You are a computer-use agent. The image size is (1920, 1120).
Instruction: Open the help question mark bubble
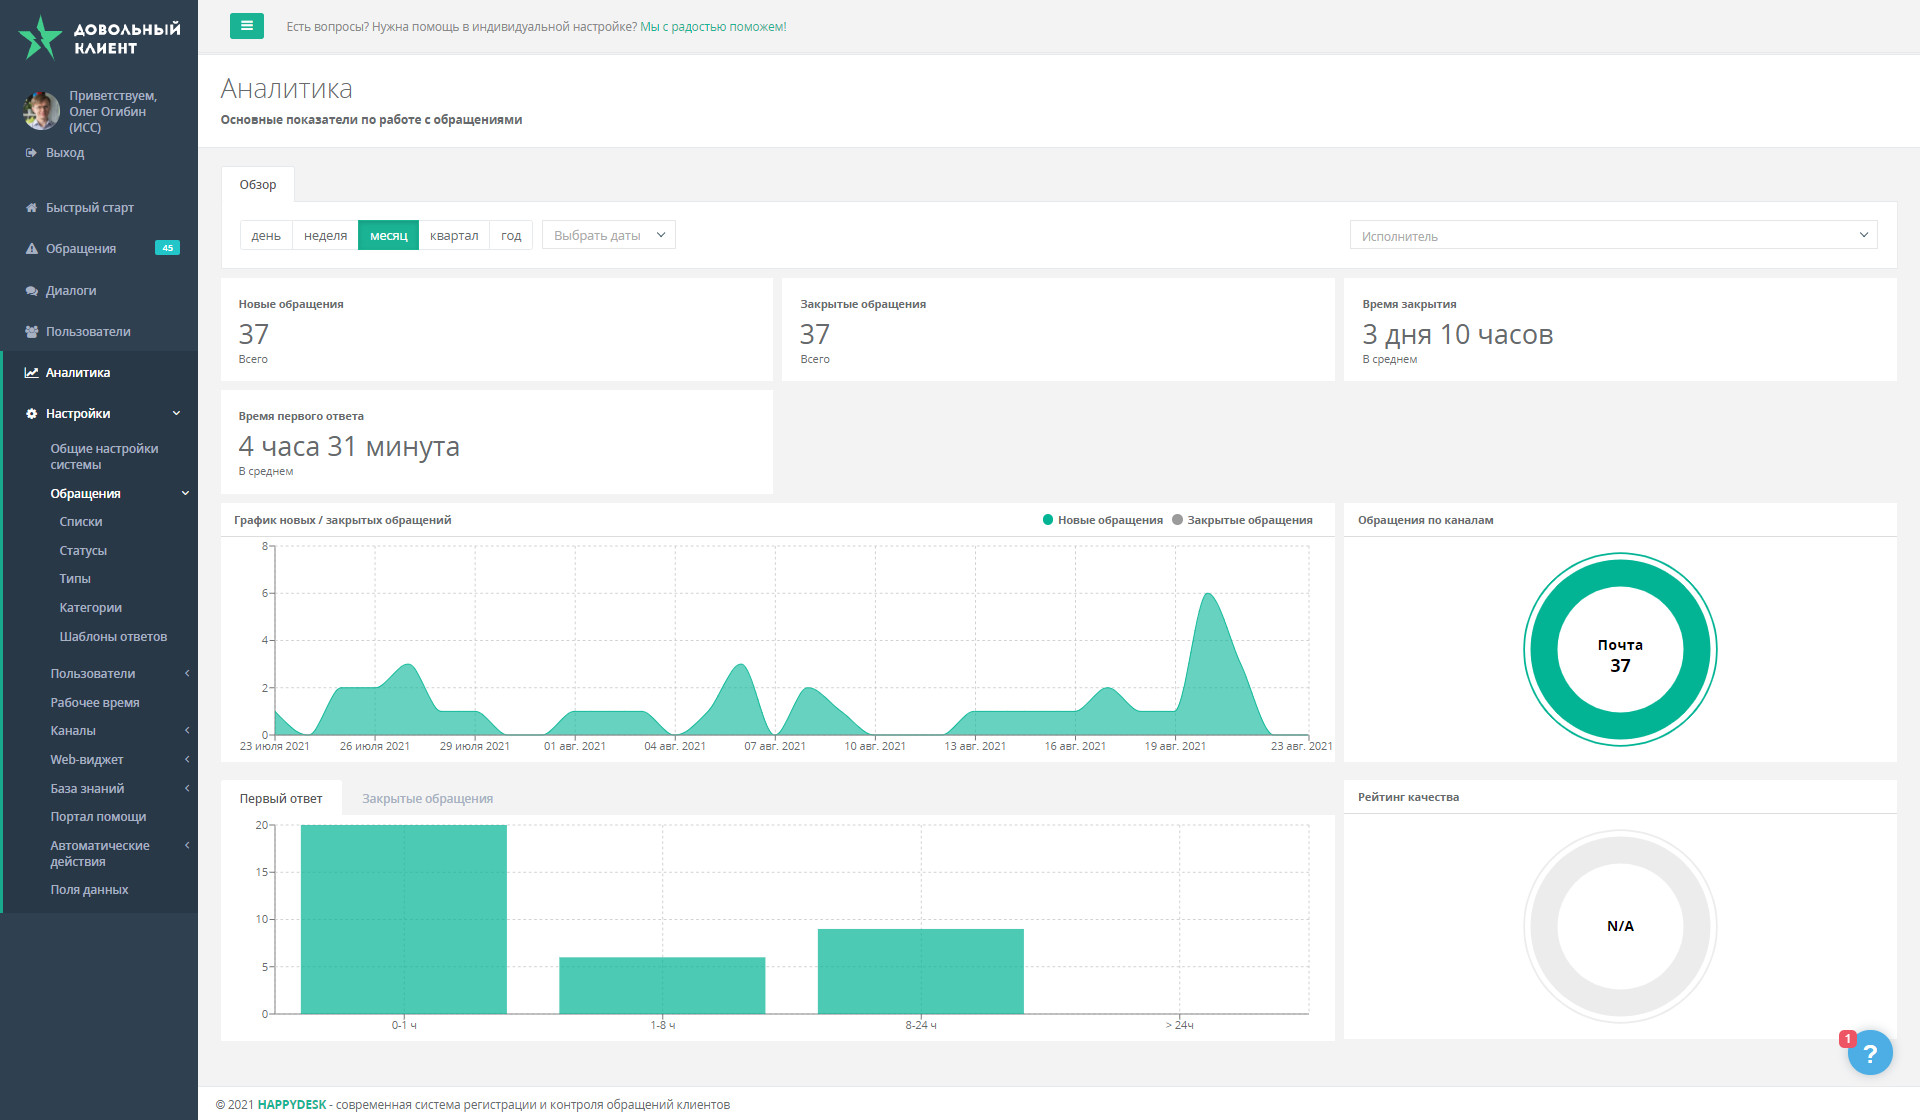(x=1869, y=1053)
